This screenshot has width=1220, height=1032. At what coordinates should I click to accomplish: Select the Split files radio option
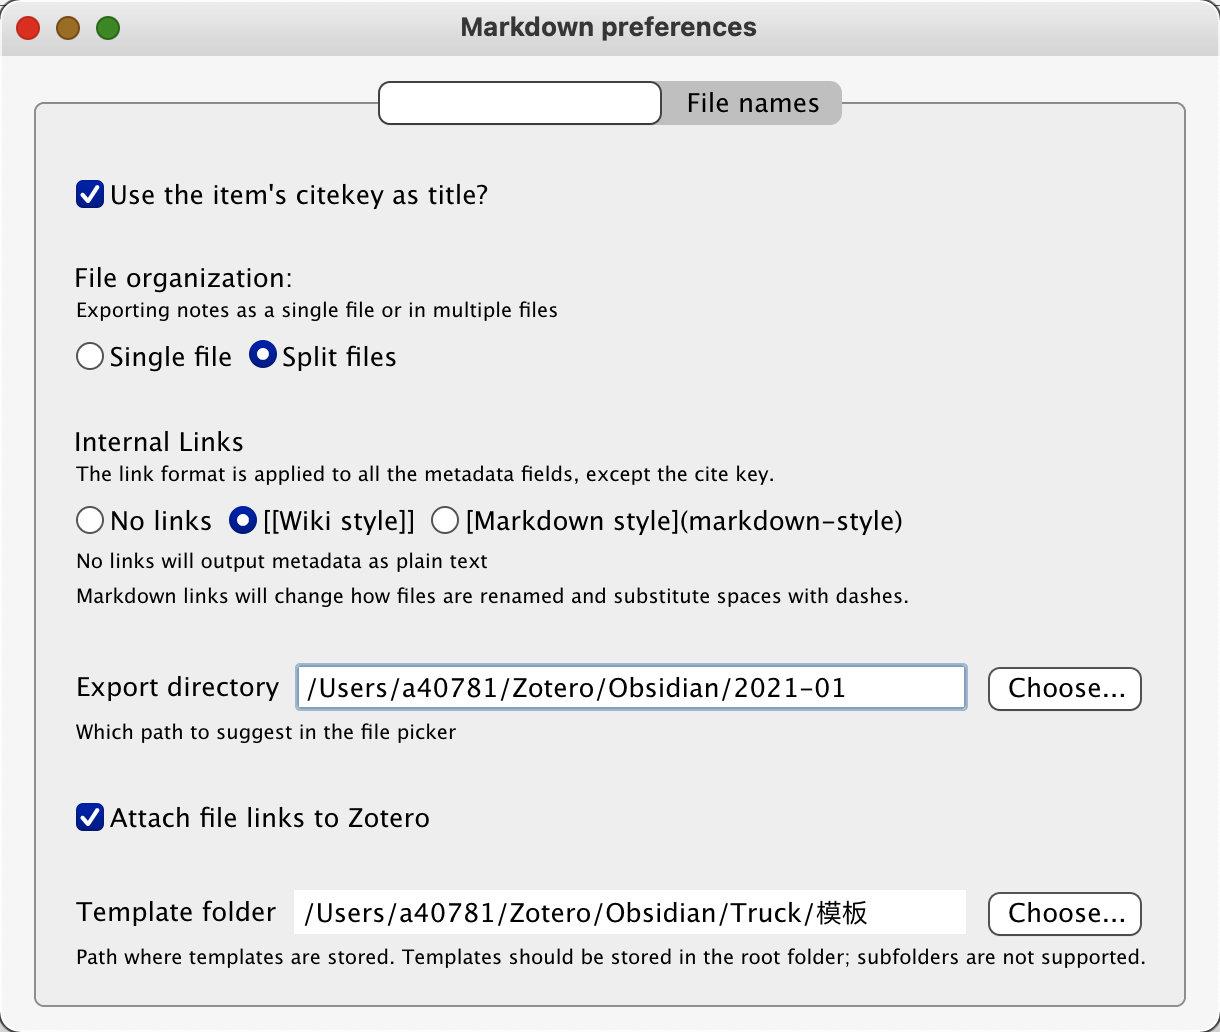(263, 356)
